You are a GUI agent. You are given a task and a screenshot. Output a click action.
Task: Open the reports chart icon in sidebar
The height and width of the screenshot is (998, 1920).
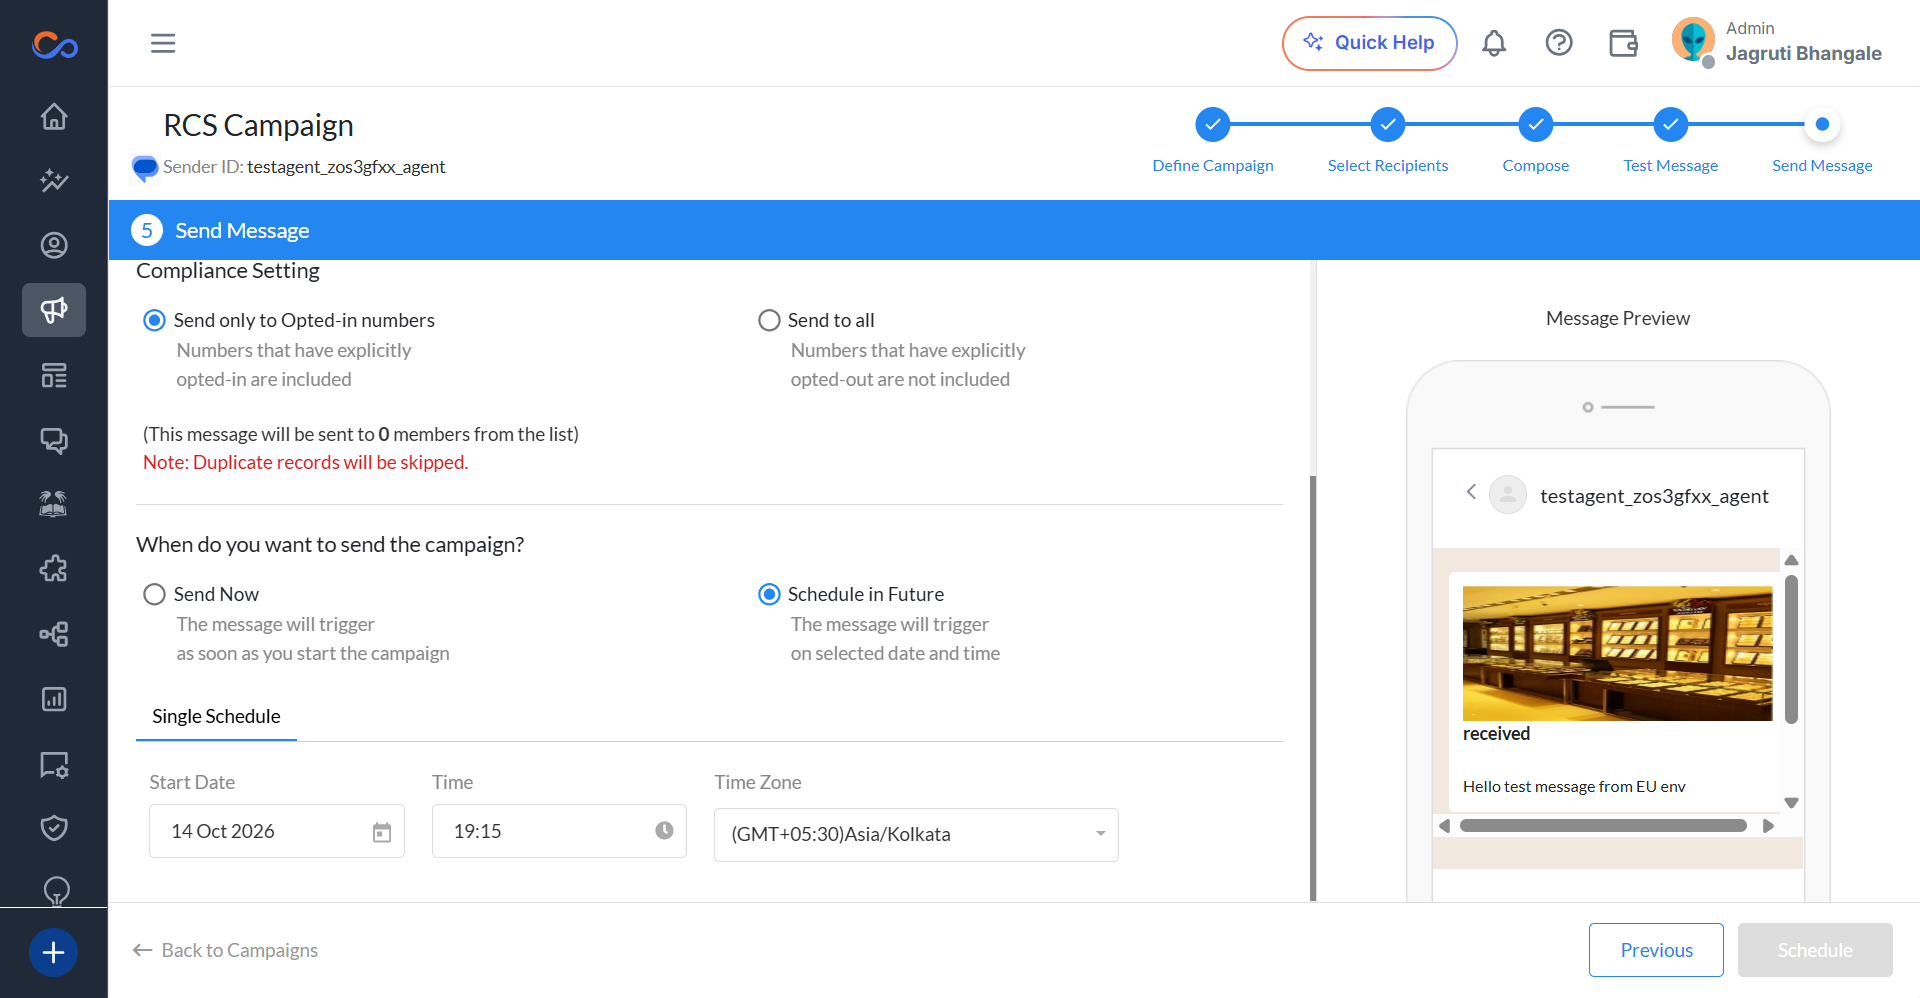pyautogui.click(x=54, y=699)
